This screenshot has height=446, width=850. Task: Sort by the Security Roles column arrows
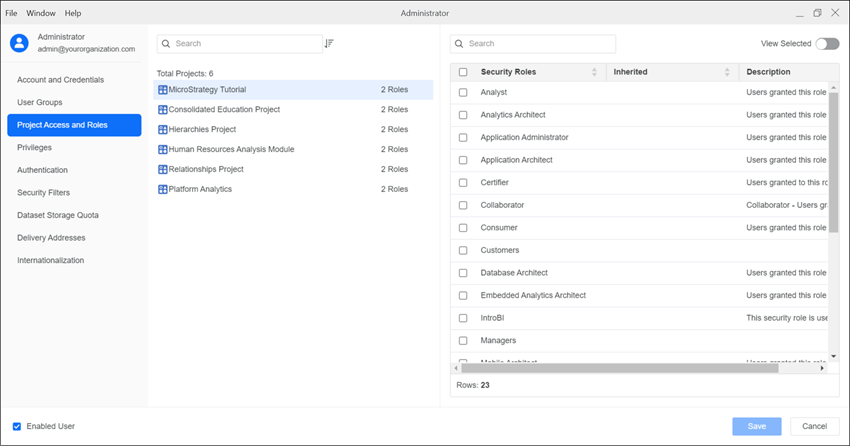point(594,72)
